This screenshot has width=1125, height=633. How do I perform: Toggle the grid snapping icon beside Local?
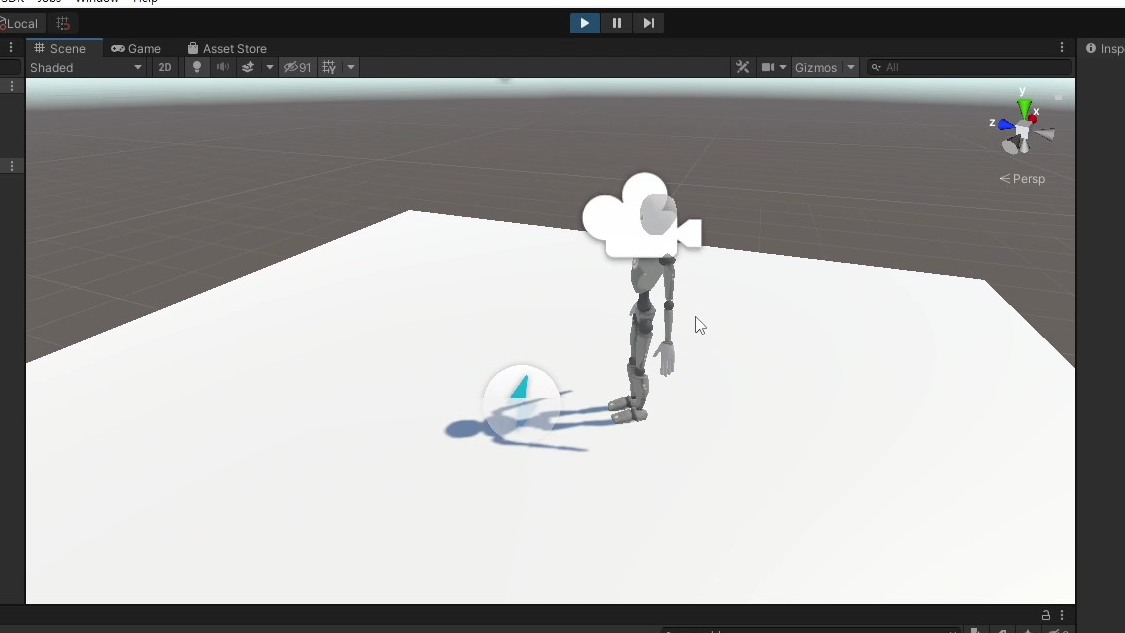click(63, 24)
